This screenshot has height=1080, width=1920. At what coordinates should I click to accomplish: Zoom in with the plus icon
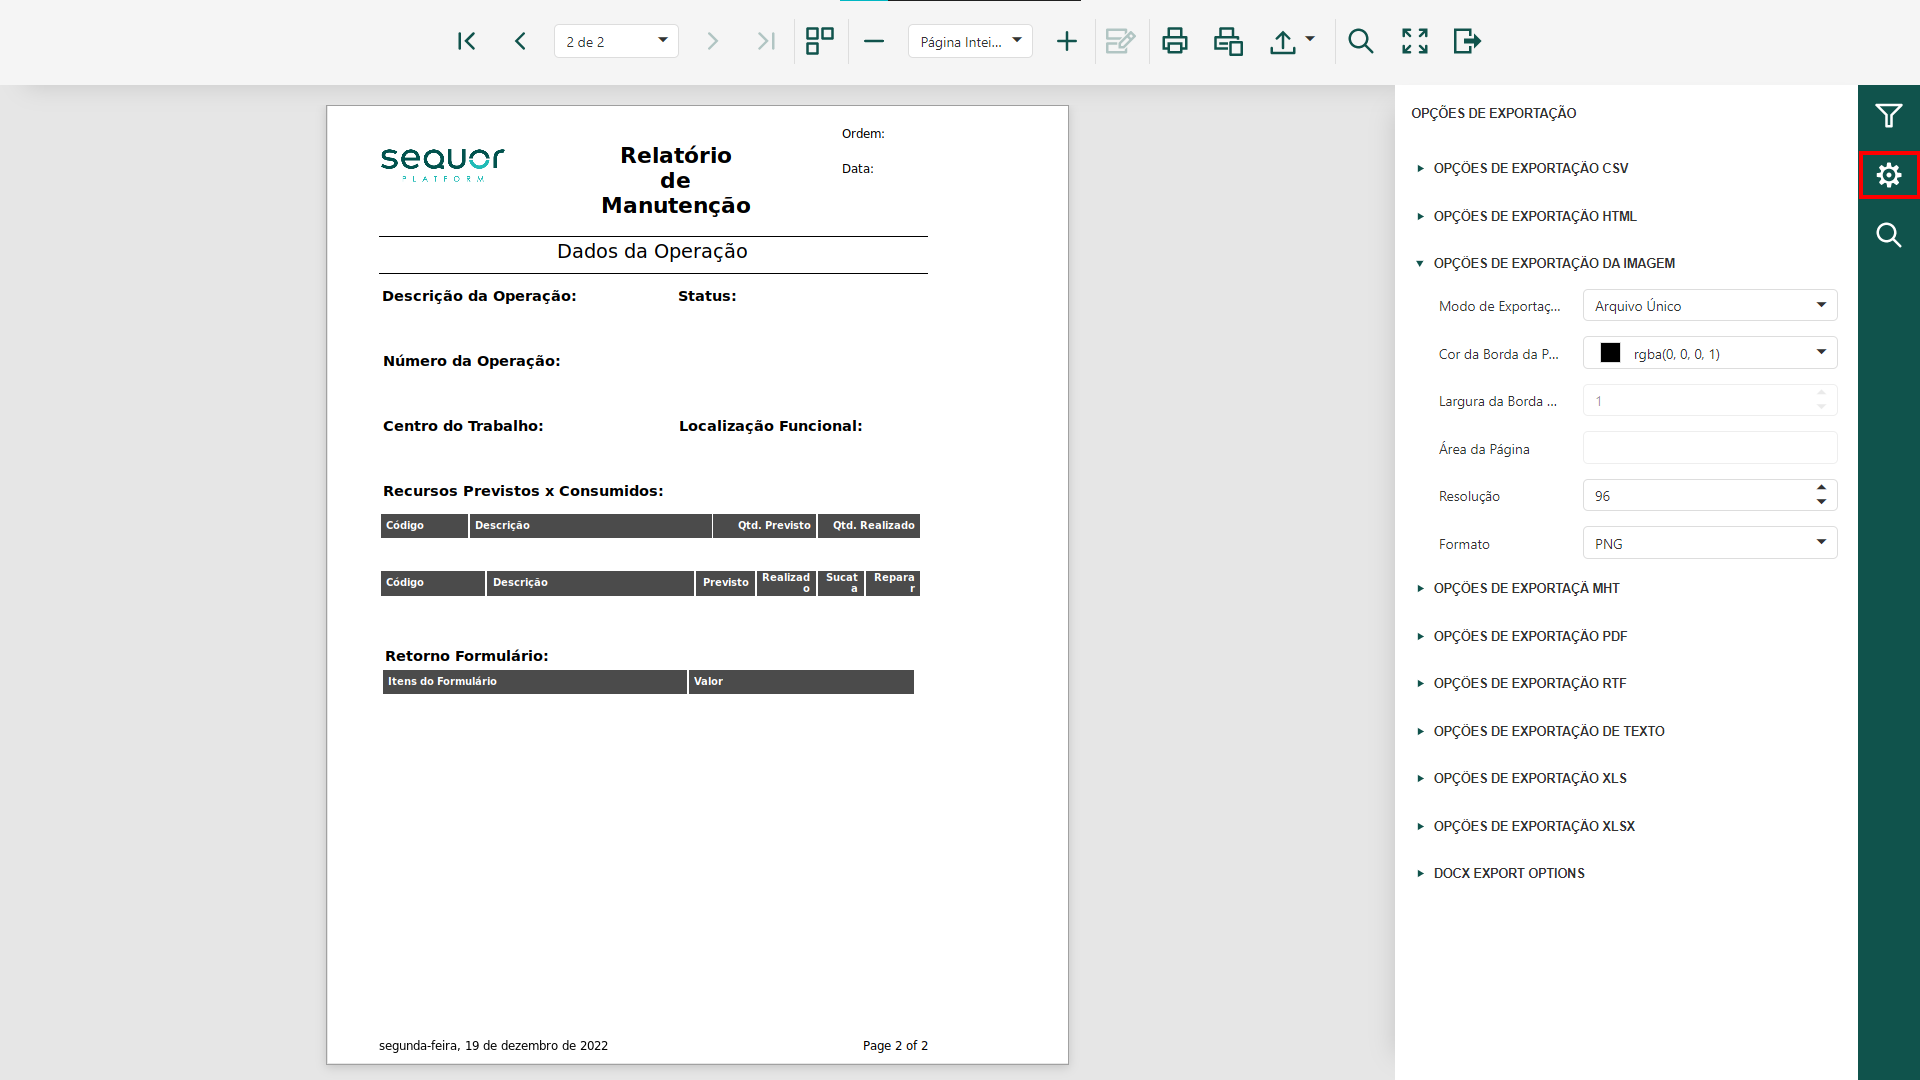click(1067, 41)
